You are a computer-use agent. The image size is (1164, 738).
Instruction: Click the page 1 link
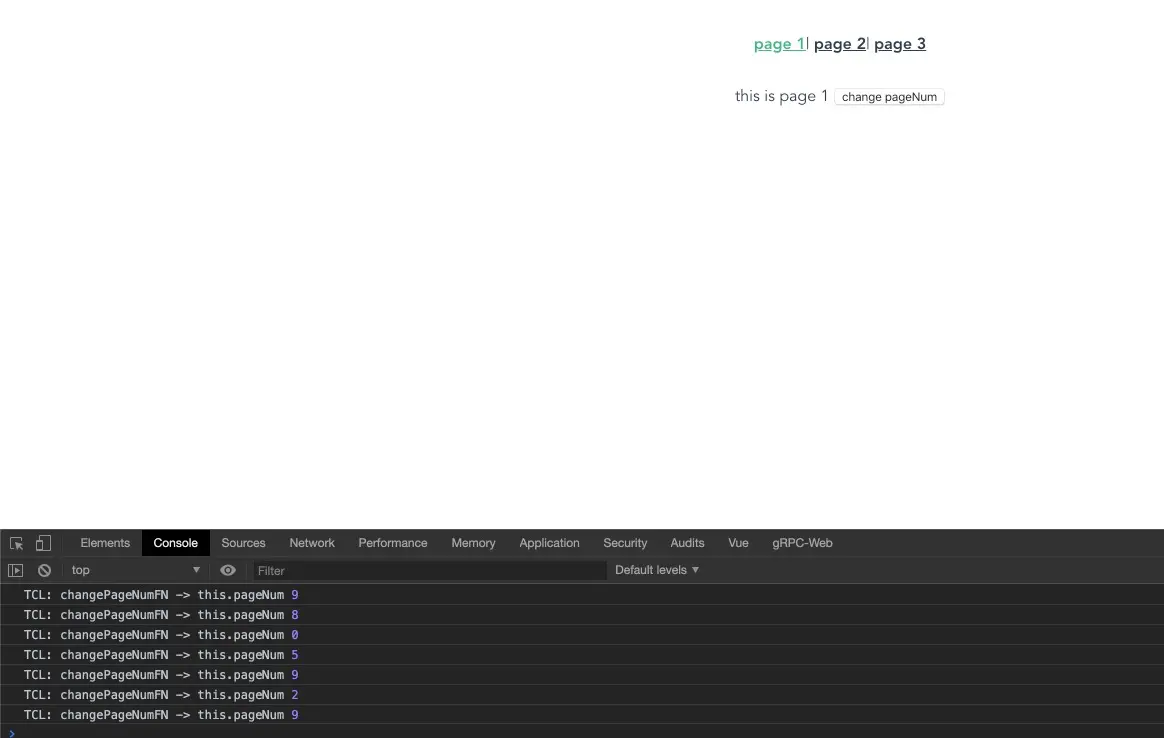click(x=779, y=44)
